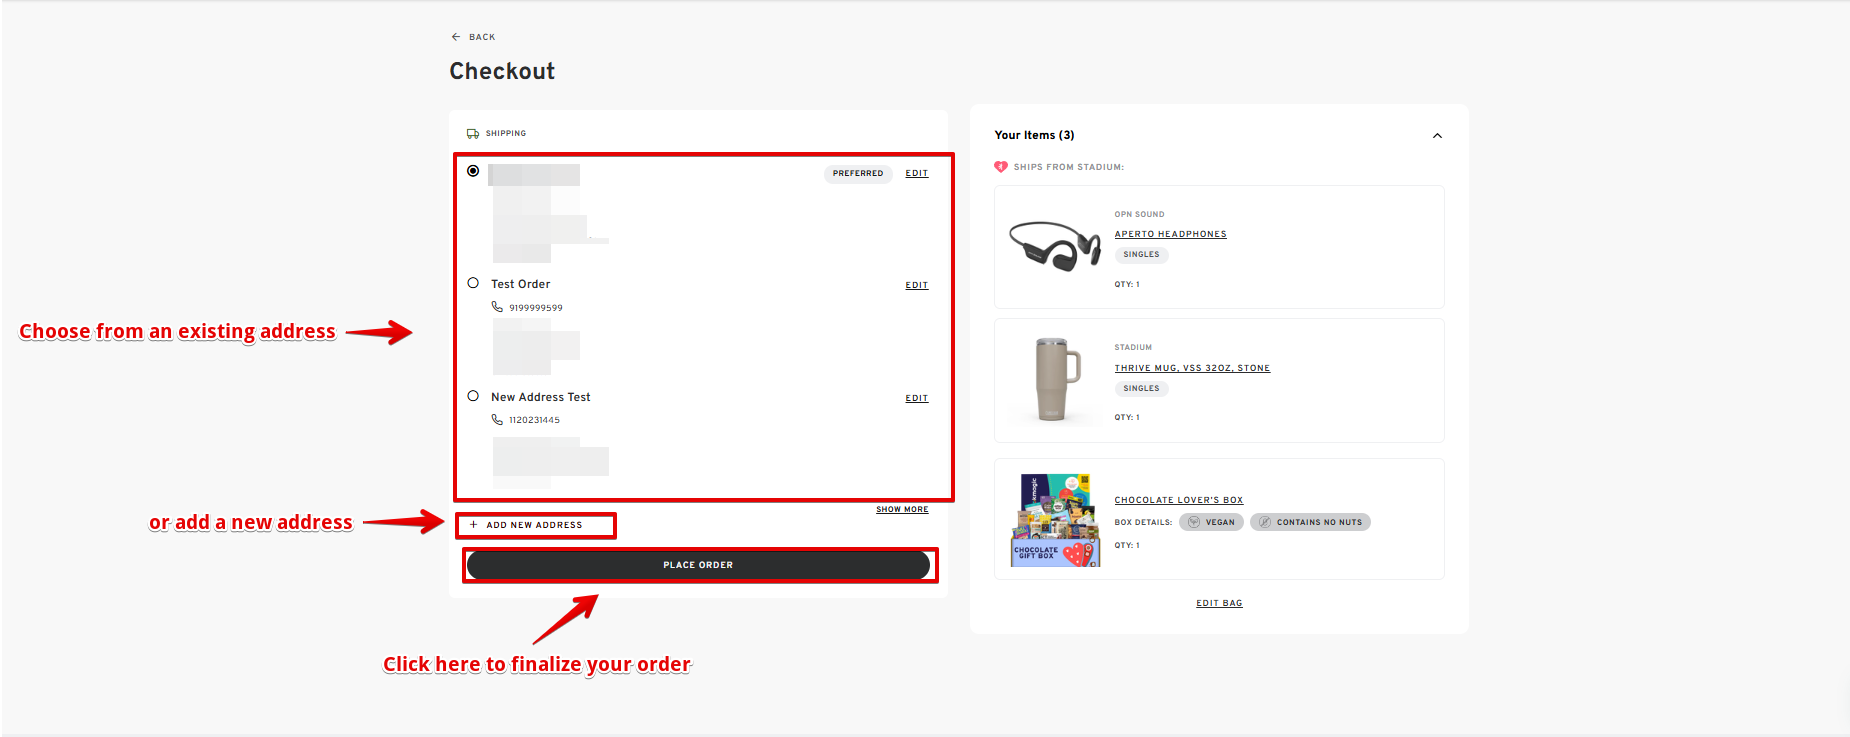Click the Chocolate Lover's Box thumbnail
The height and width of the screenshot is (737, 1850).
tap(1054, 520)
